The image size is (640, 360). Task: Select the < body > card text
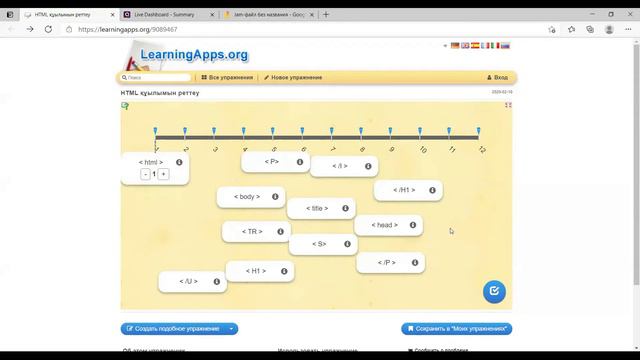[x=247, y=197]
